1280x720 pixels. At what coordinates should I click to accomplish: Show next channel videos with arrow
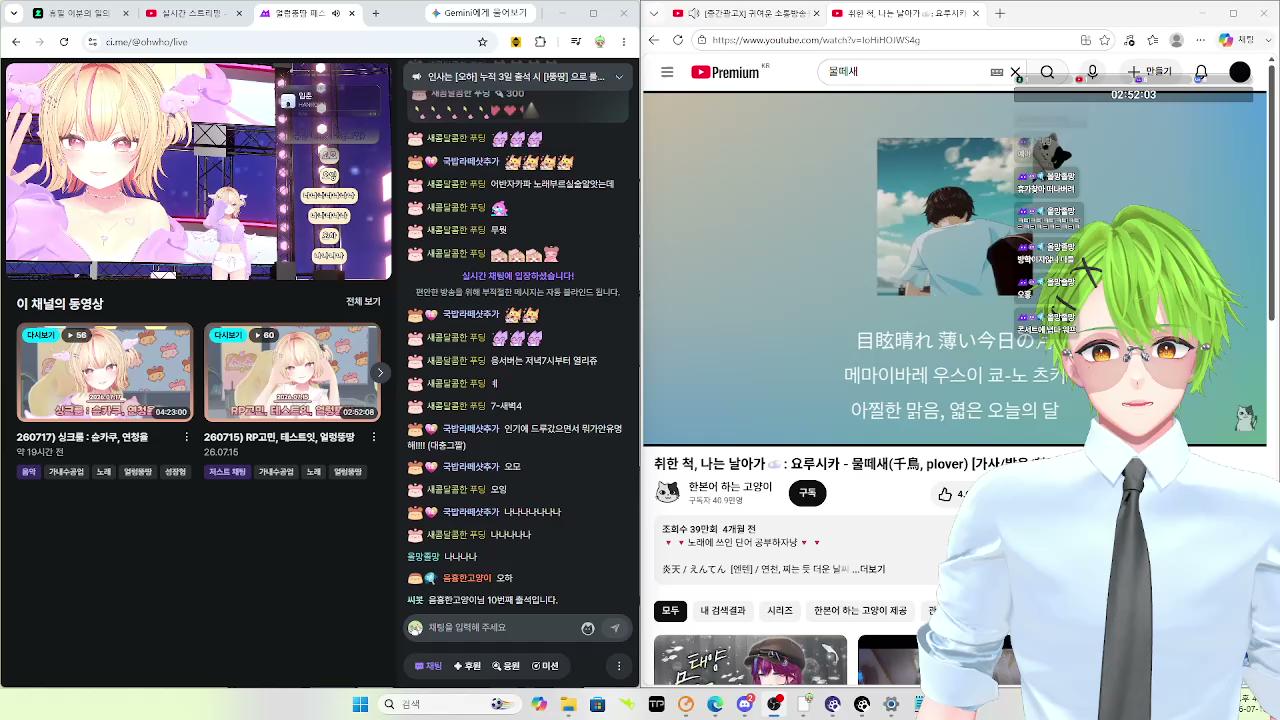pos(380,373)
